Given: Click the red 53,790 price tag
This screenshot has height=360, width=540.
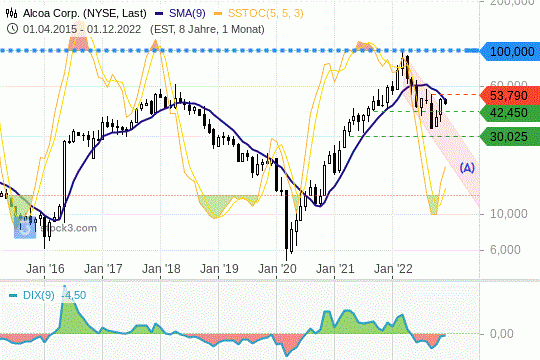Looking at the screenshot, I should pos(510,95).
